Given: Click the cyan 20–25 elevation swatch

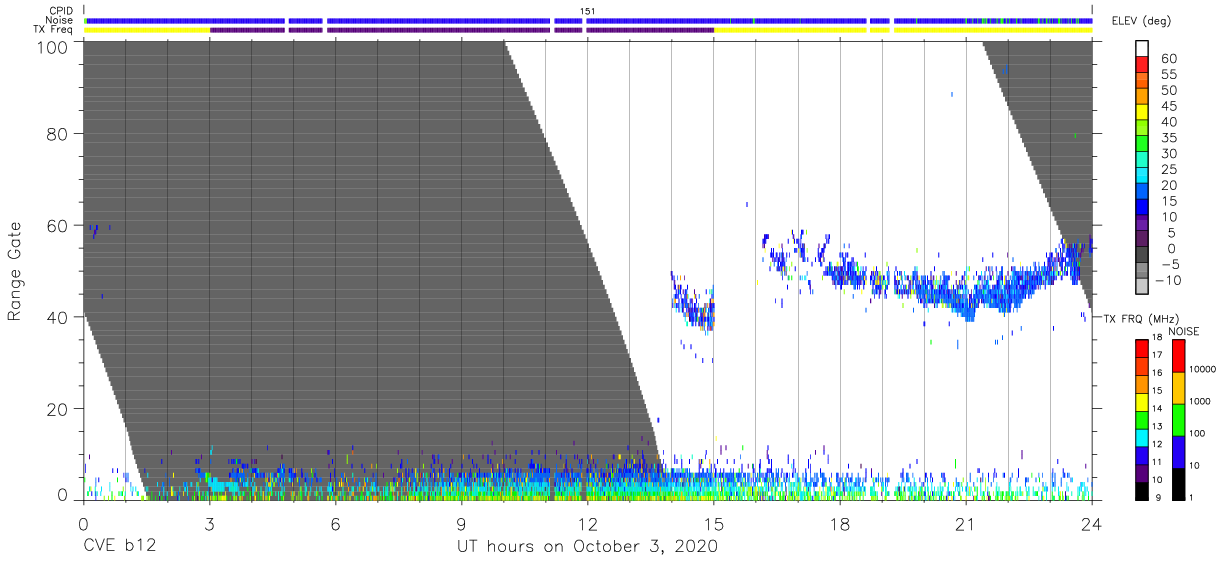Looking at the screenshot, I should 1142,177.
